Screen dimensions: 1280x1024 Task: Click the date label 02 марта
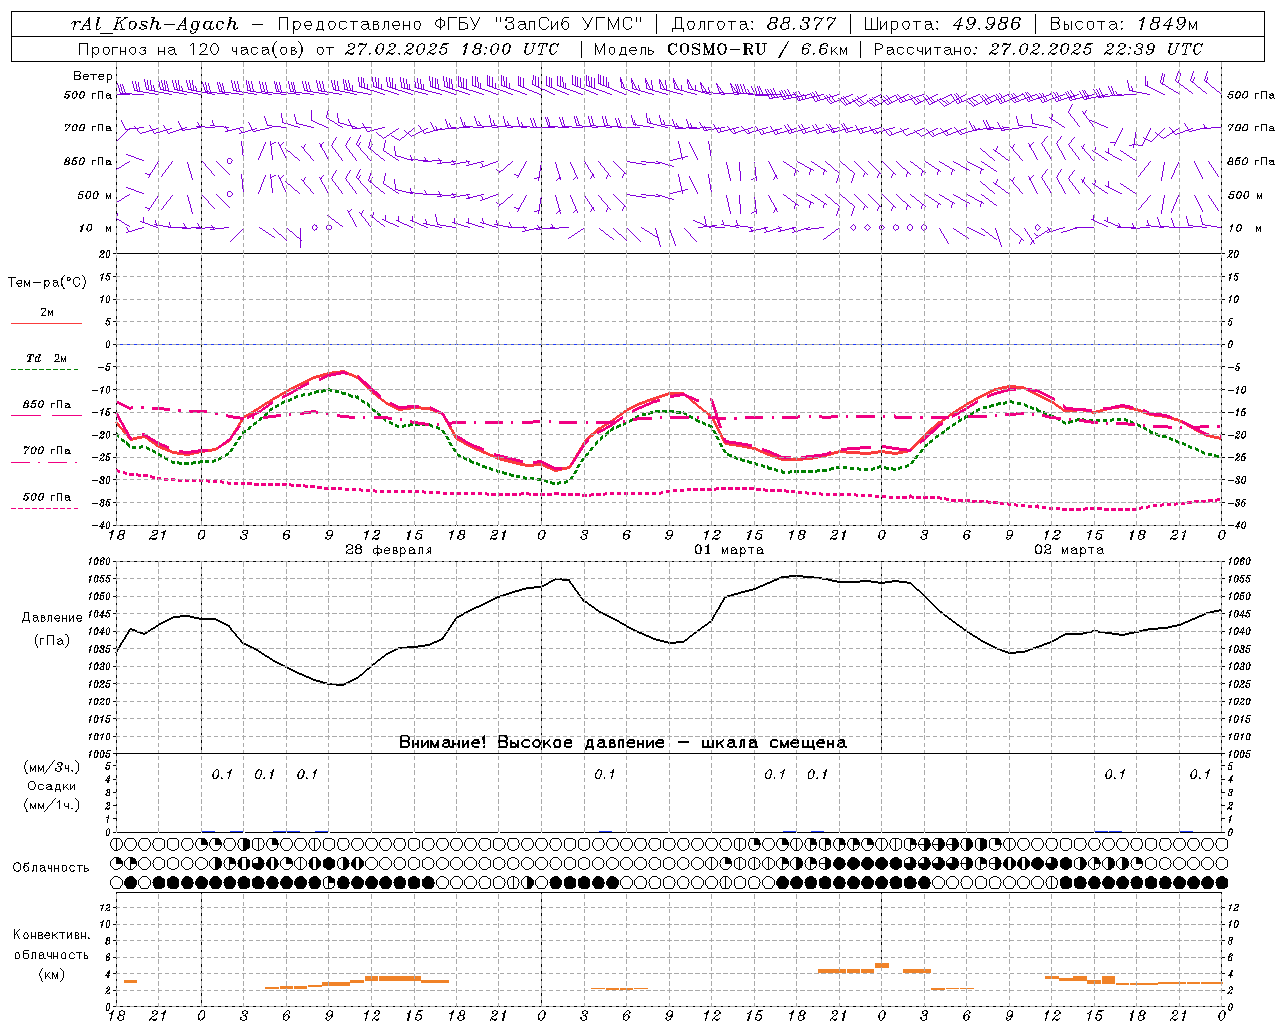click(x=1069, y=550)
